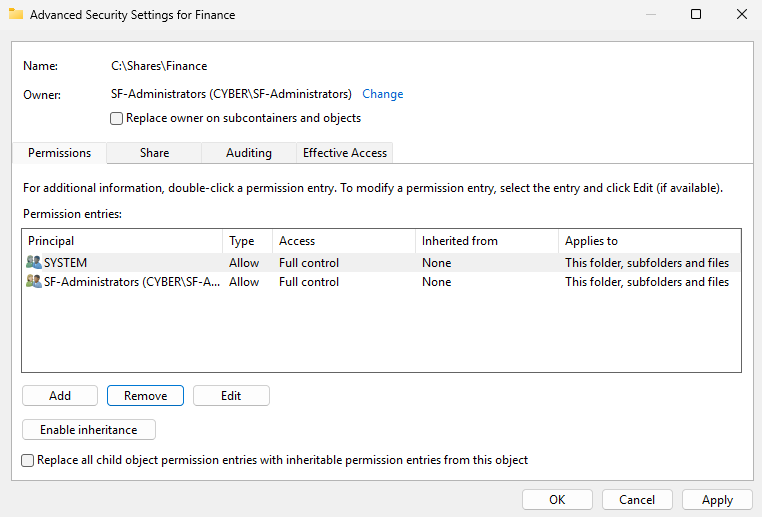Click Enable inheritance button
Viewport: 762px width, 517px height.
tap(89, 430)
